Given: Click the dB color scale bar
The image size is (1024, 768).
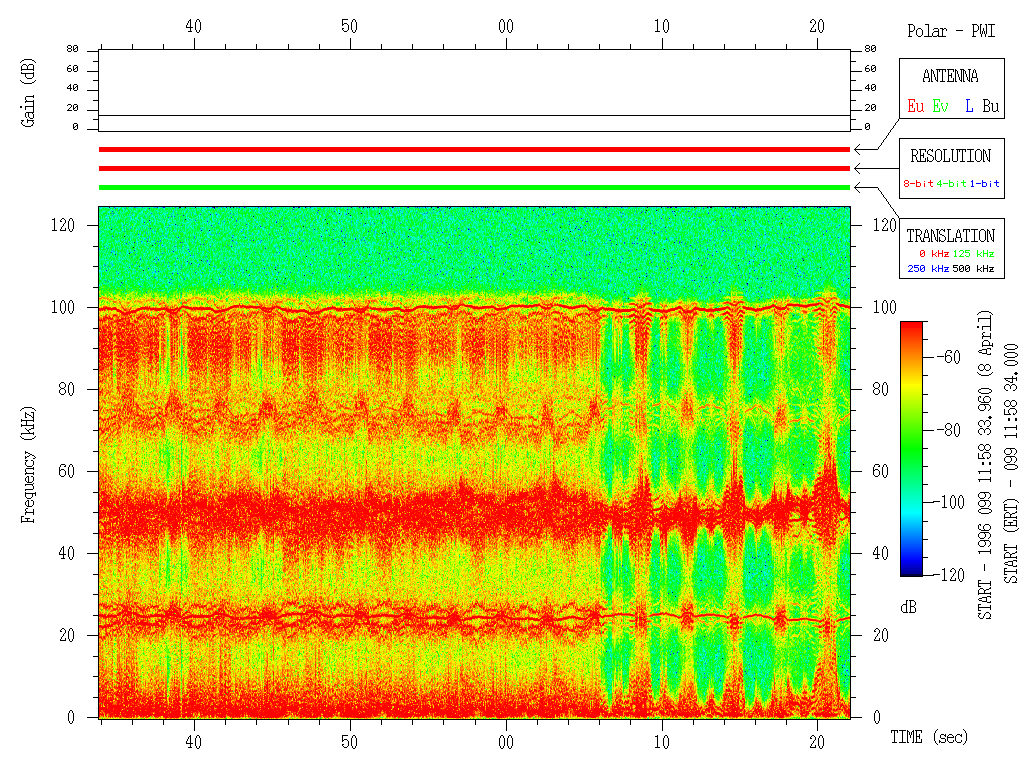Looking at the screenshot, I should pos(912,448).
